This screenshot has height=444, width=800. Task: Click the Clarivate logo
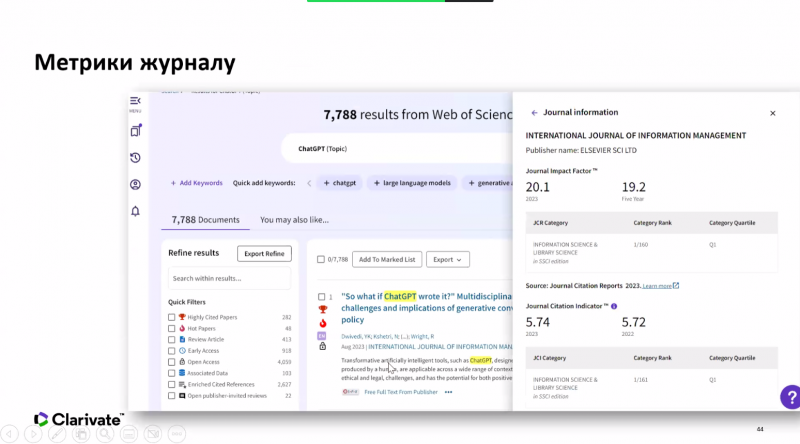point(79,420)
